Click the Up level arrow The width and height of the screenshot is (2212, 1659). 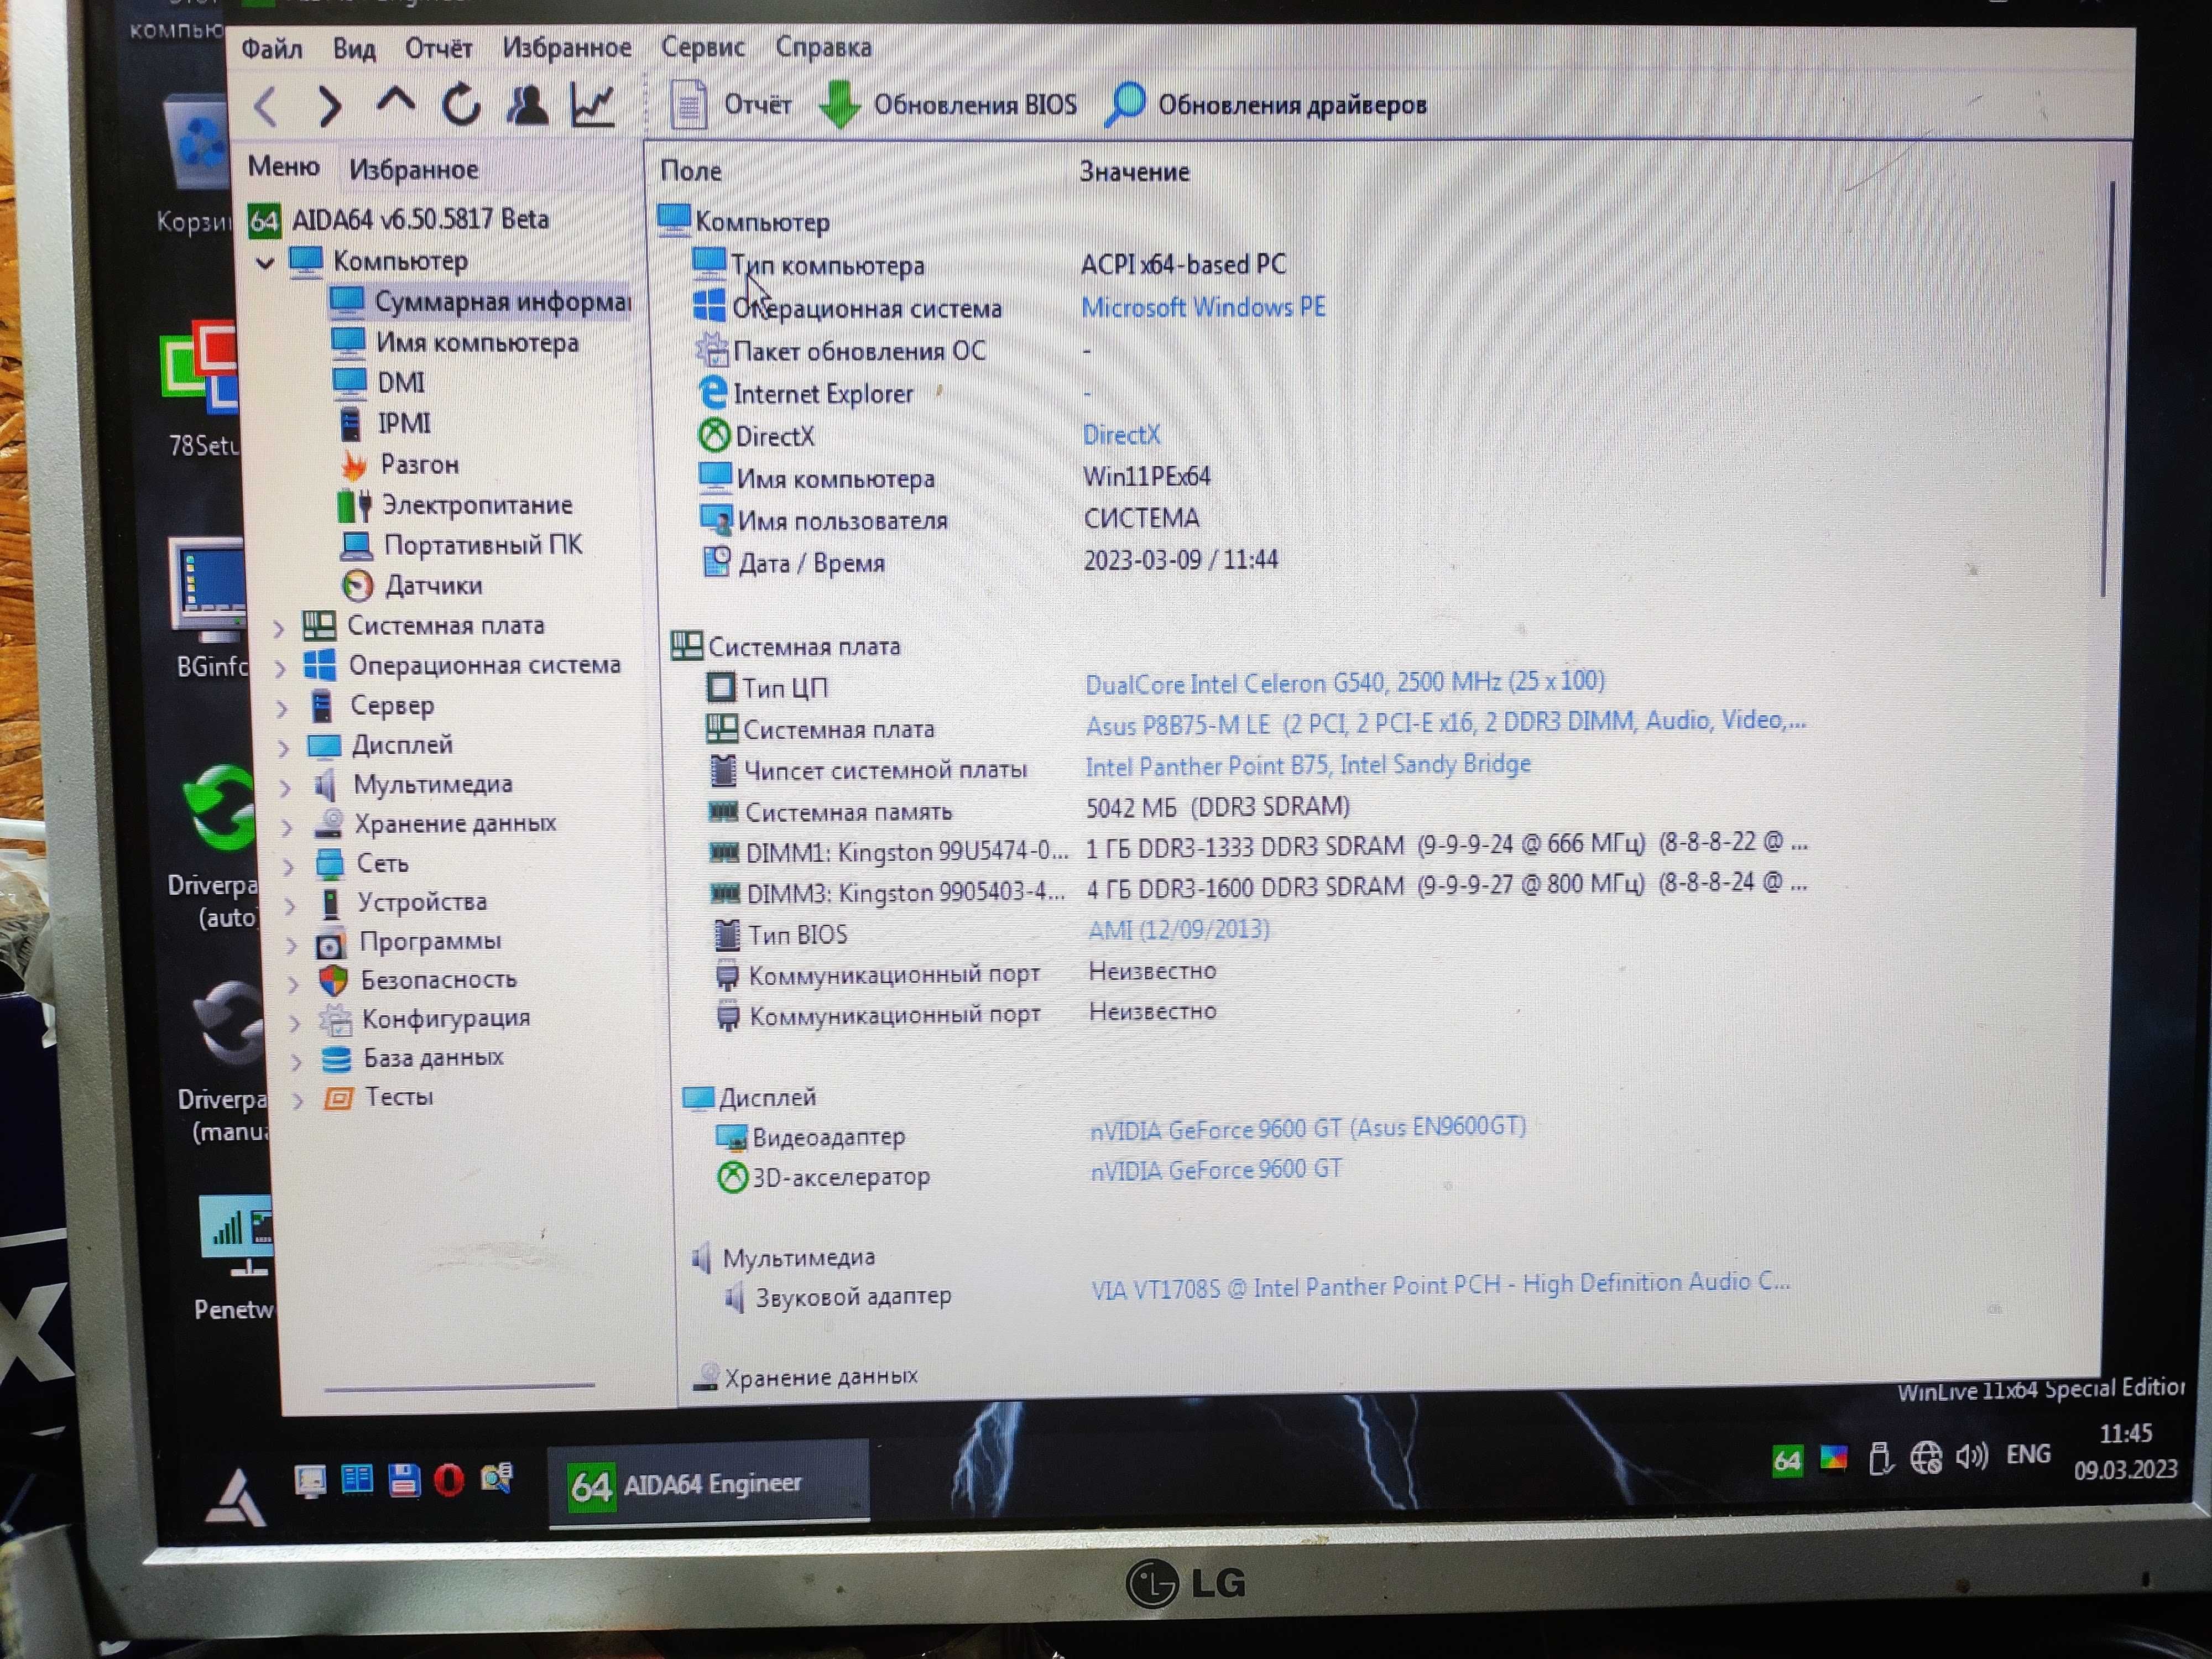point(396,101)
